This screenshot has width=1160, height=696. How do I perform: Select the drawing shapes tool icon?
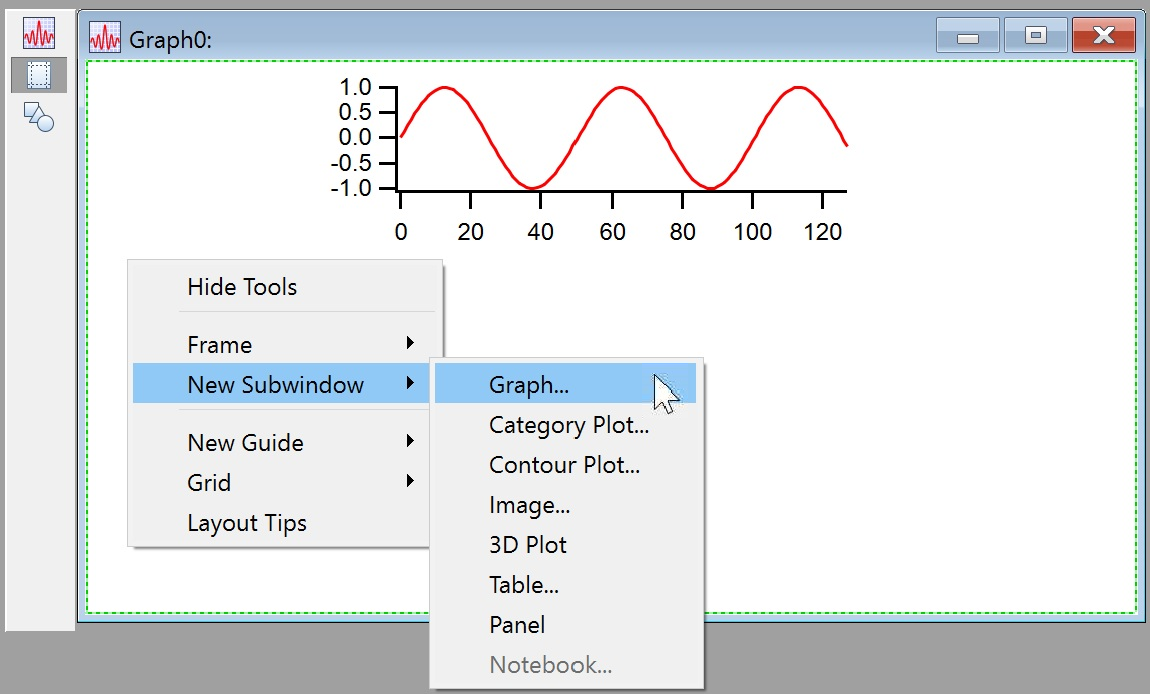[39, 116]
